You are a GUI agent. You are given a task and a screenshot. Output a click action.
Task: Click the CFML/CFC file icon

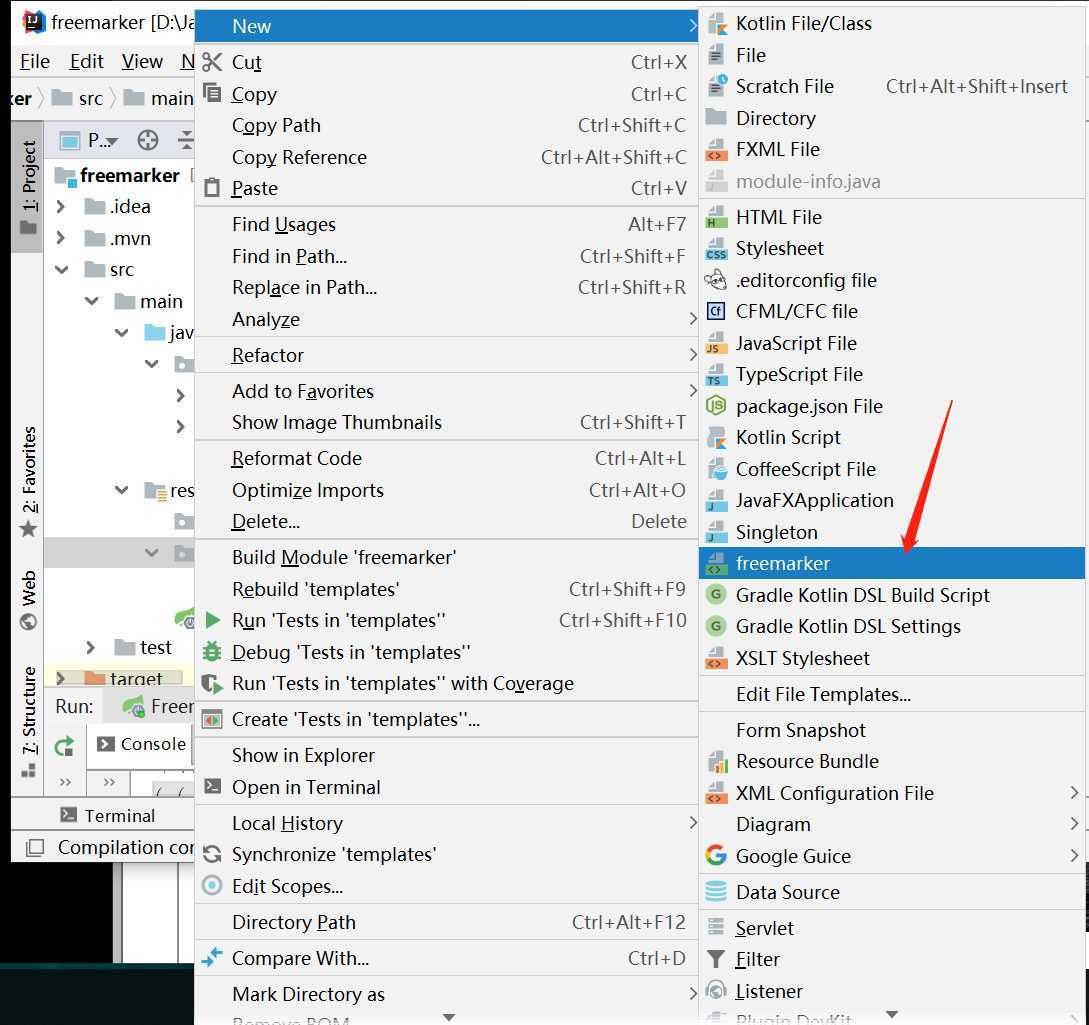coord(716,311)
